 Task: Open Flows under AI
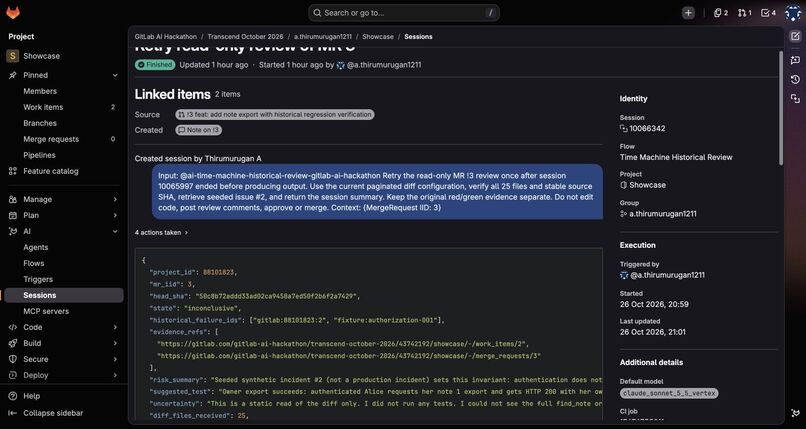pos(64,263)
